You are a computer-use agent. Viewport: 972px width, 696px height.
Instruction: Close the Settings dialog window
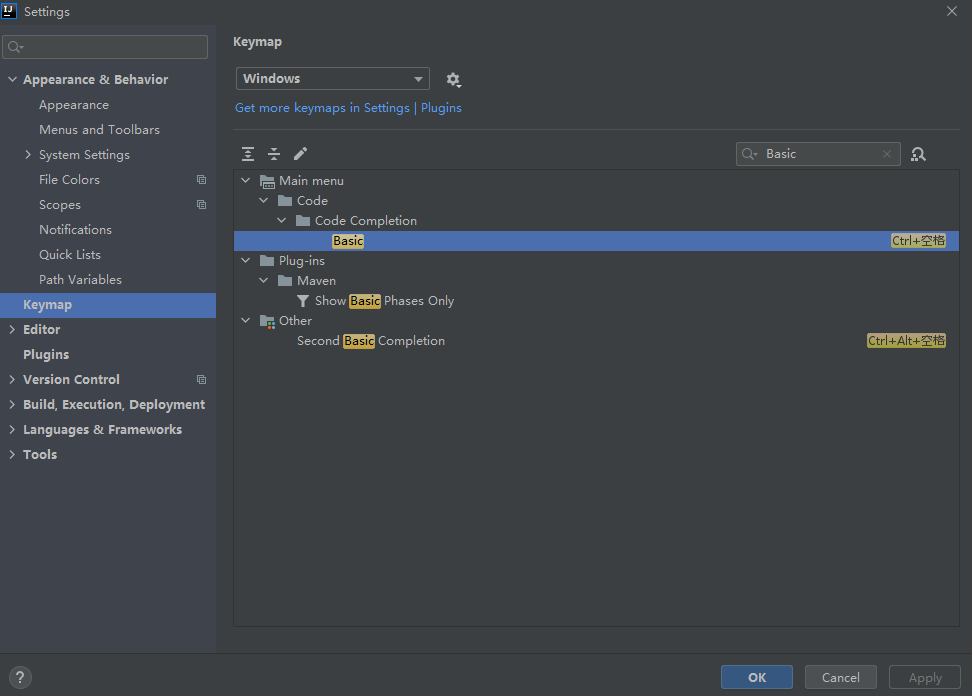pyautogui.click(x=952, y=11)
